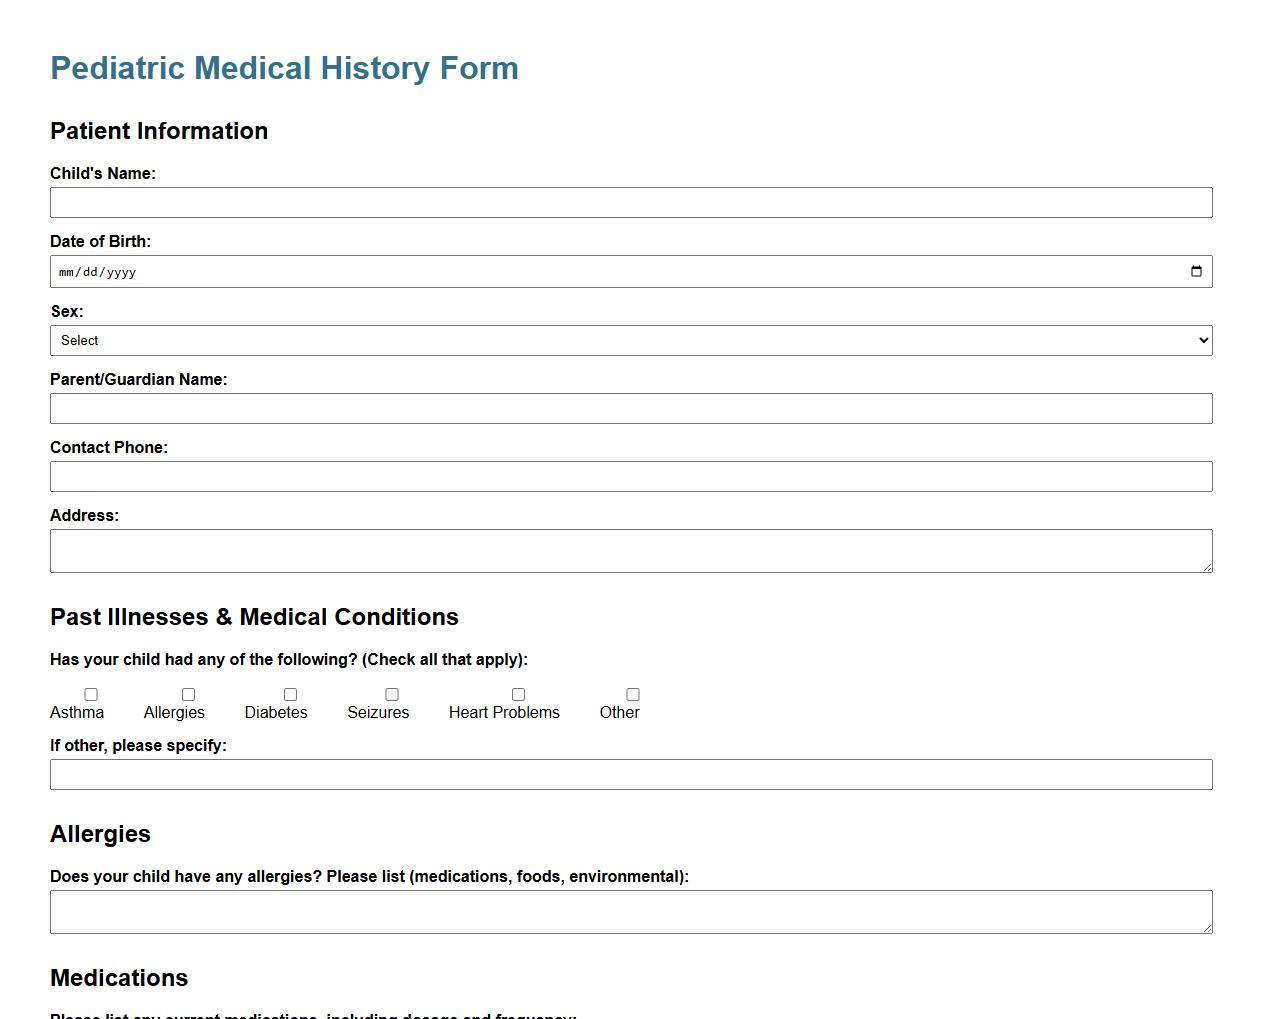Click the Contact Phone input field
1263x1019 pixels.
click(630, 476)
